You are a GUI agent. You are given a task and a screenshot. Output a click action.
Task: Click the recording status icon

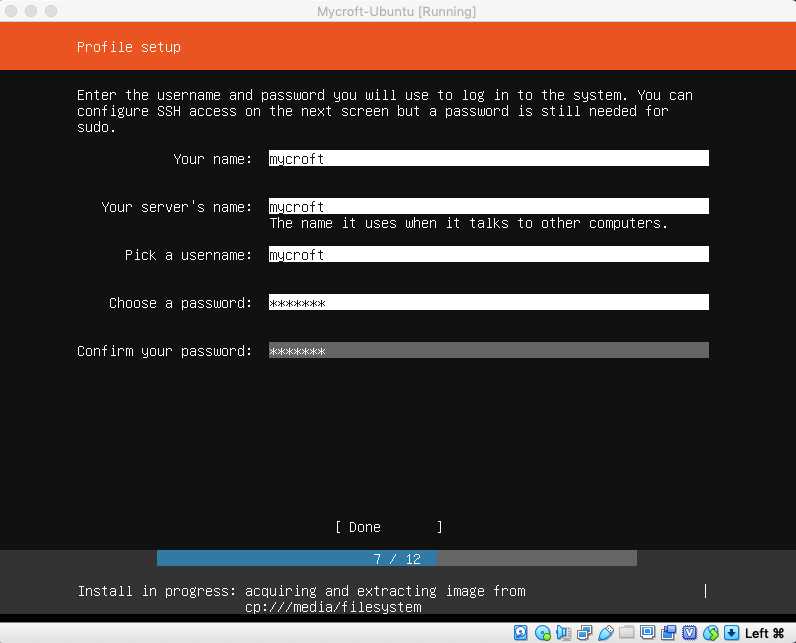point(668,632)
